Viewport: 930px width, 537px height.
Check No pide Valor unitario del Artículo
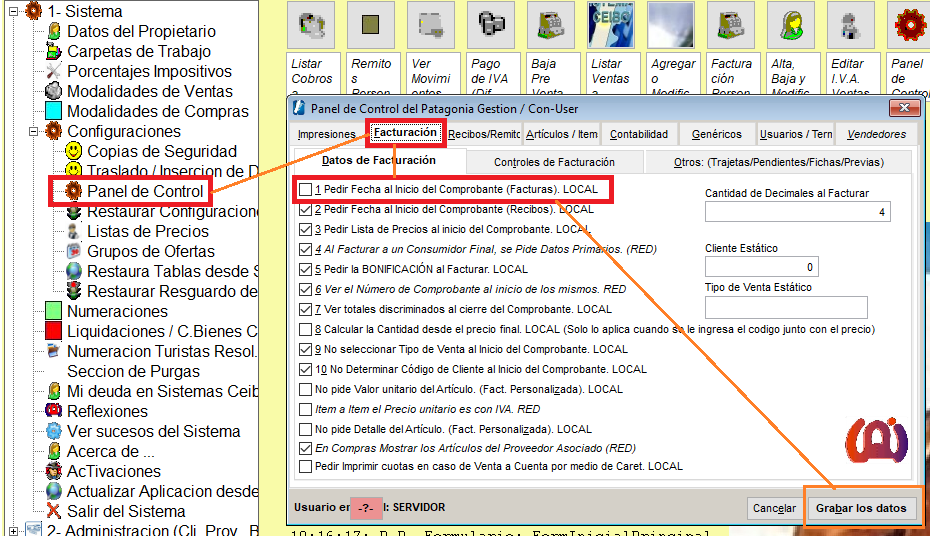click(305, 389)
